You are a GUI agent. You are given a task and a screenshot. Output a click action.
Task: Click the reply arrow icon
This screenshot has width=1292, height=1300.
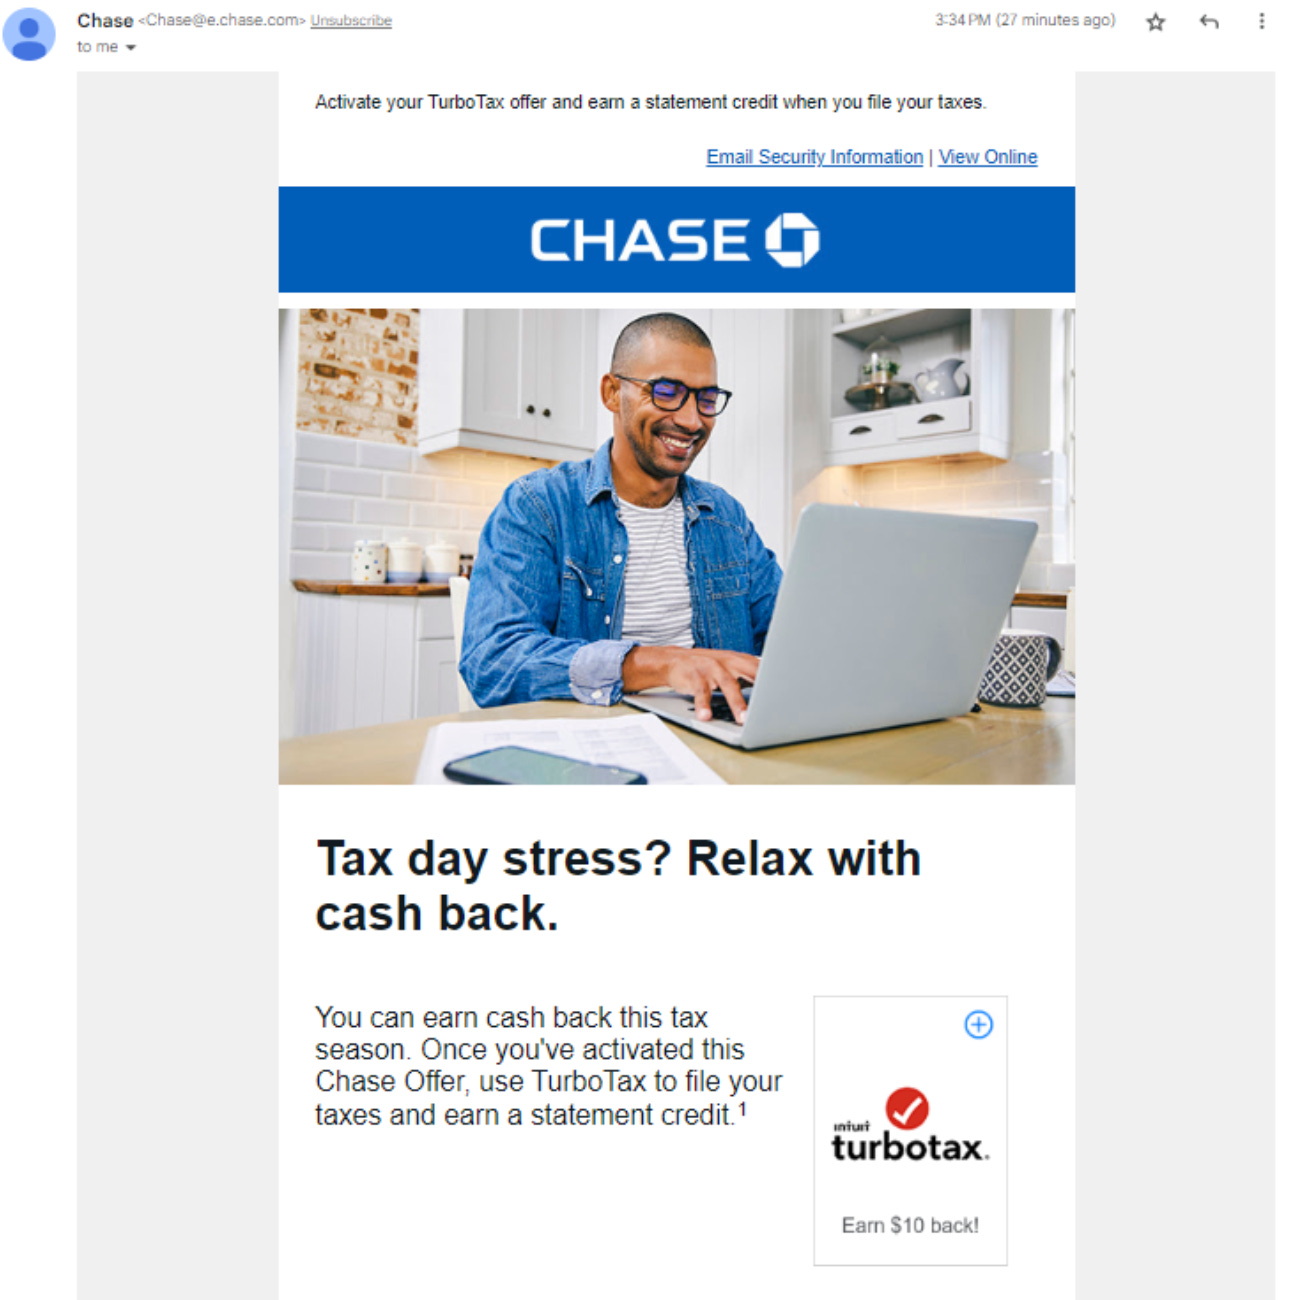[1209, 21]
